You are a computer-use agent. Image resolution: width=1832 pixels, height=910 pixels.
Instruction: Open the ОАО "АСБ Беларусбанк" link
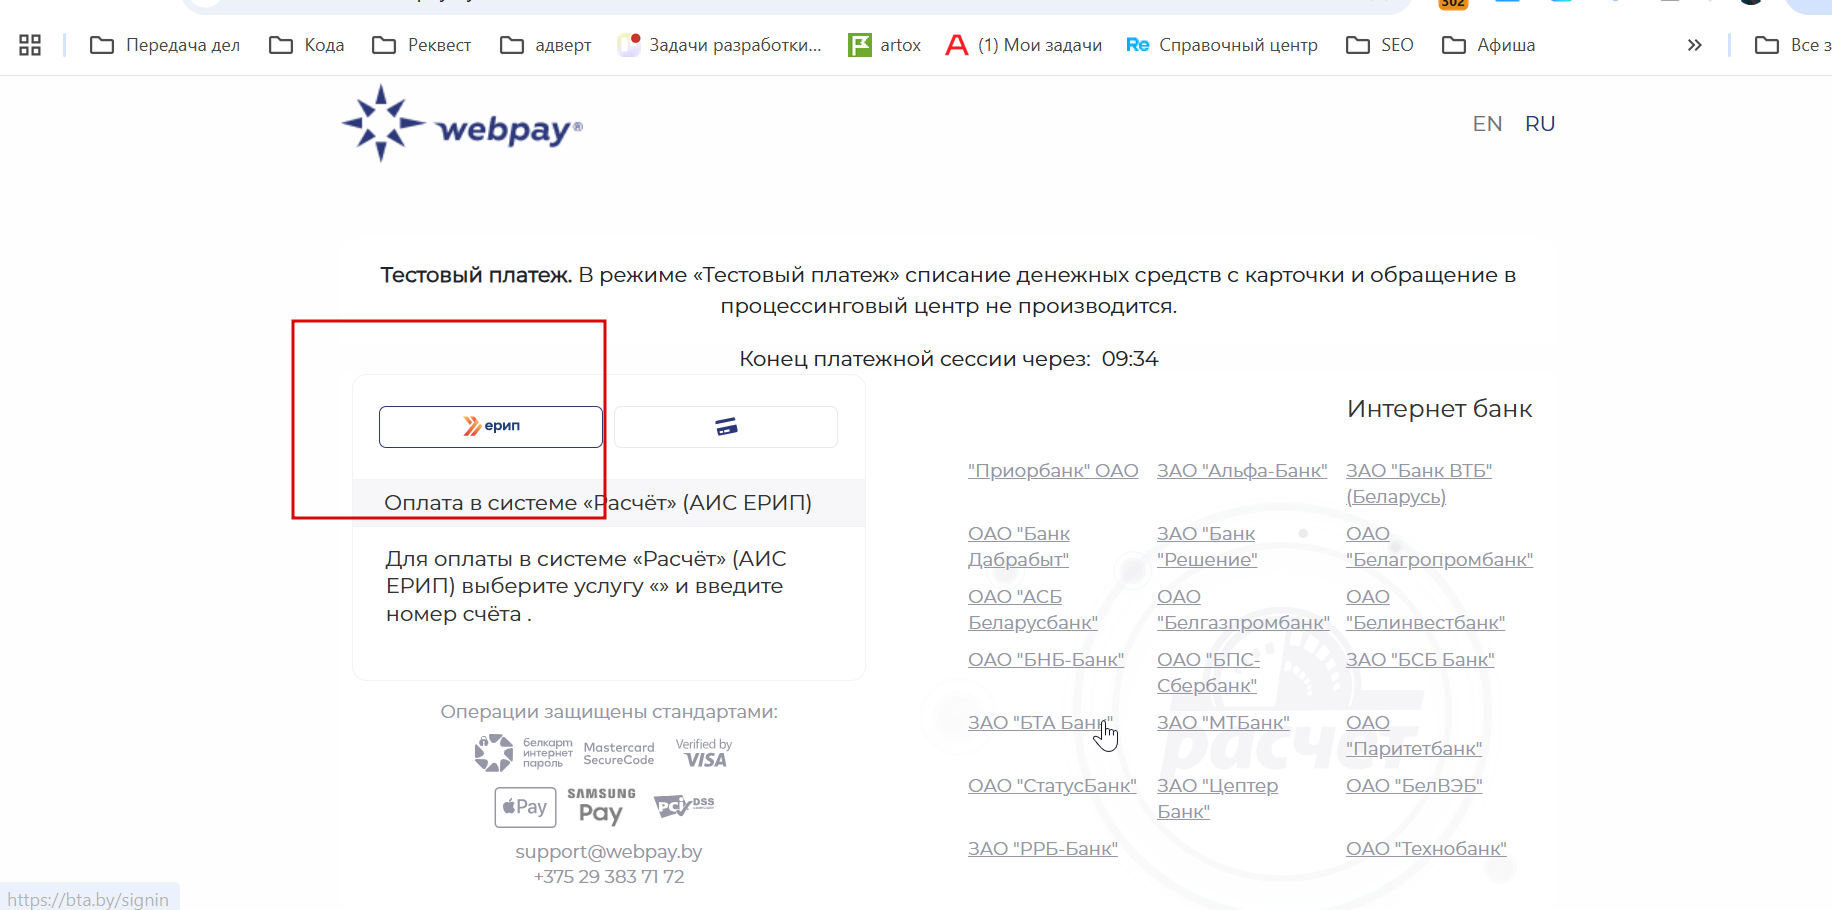tap(1033, 610)
